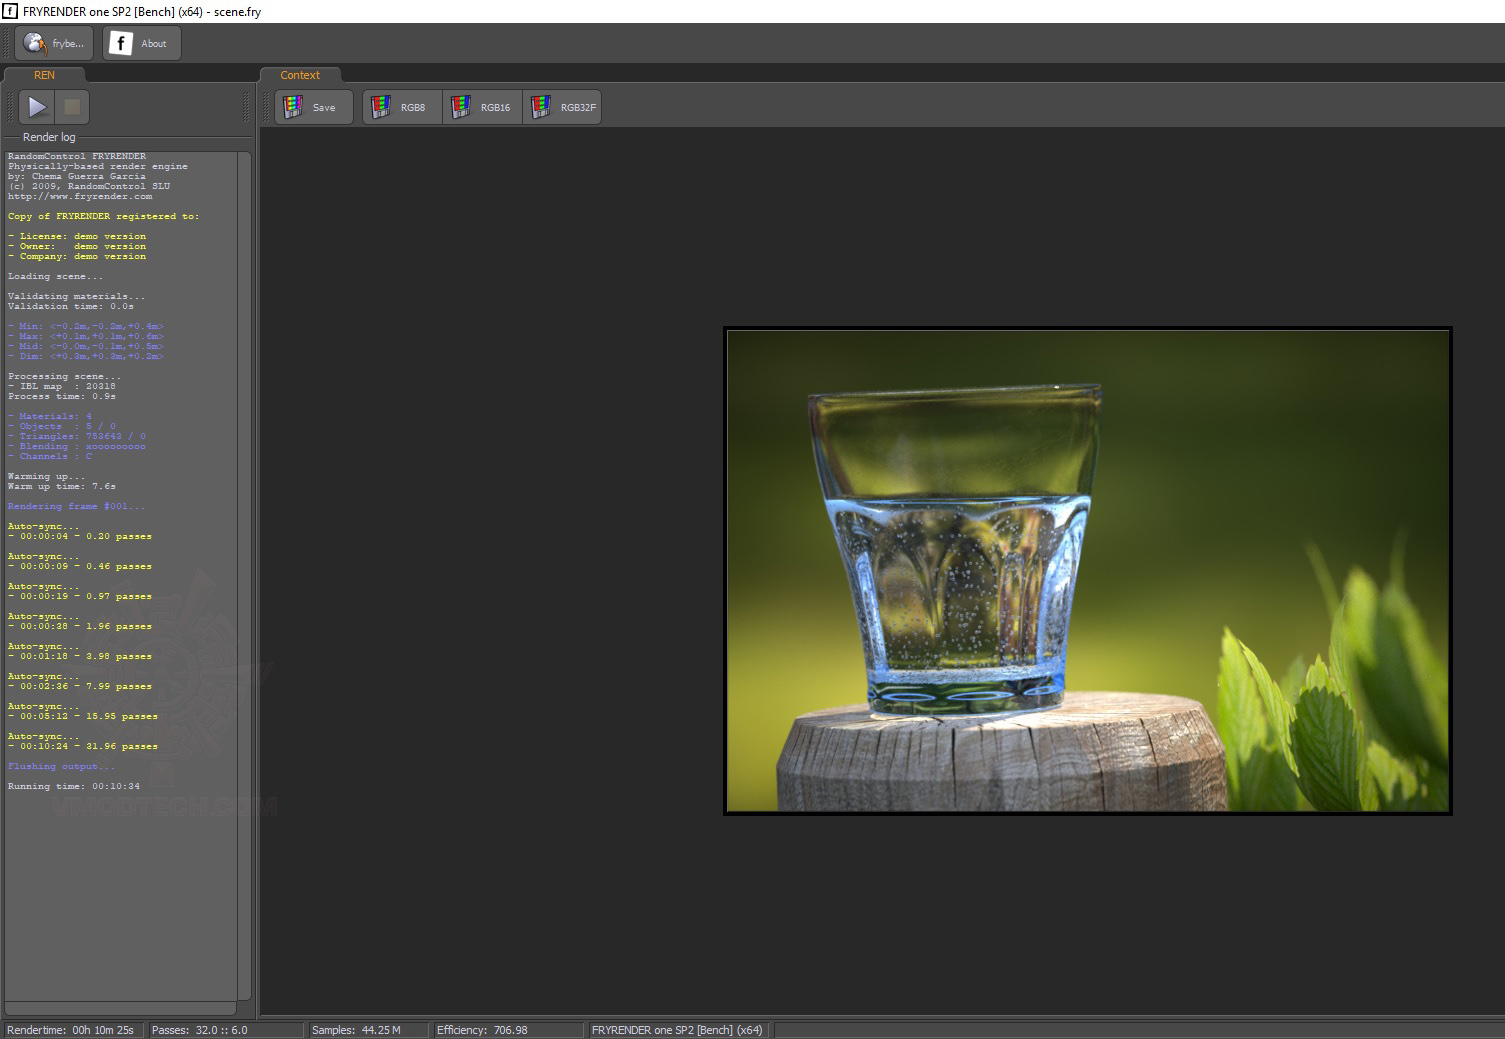Click the FRYRENDER title bar app icon
This screenshot has width=1505, height=1039.
coord(10,11)
